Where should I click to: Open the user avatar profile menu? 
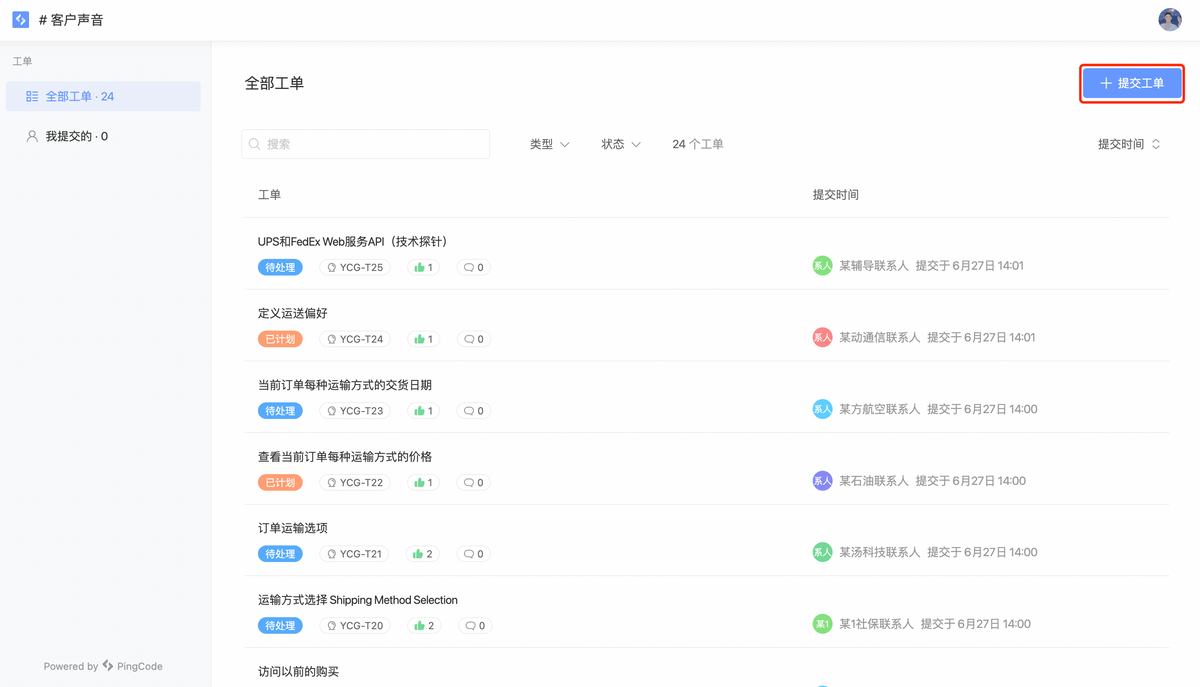coord(1169,19)
